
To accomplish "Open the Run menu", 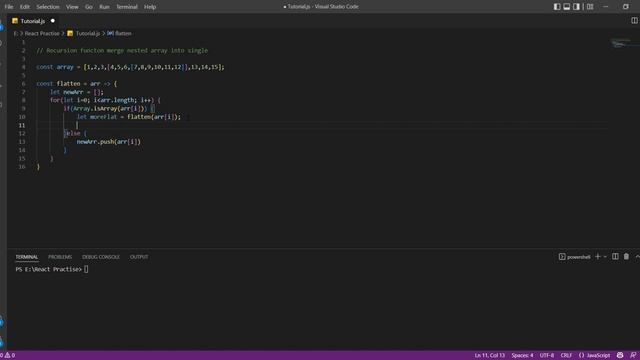I will tap(104, 7).
